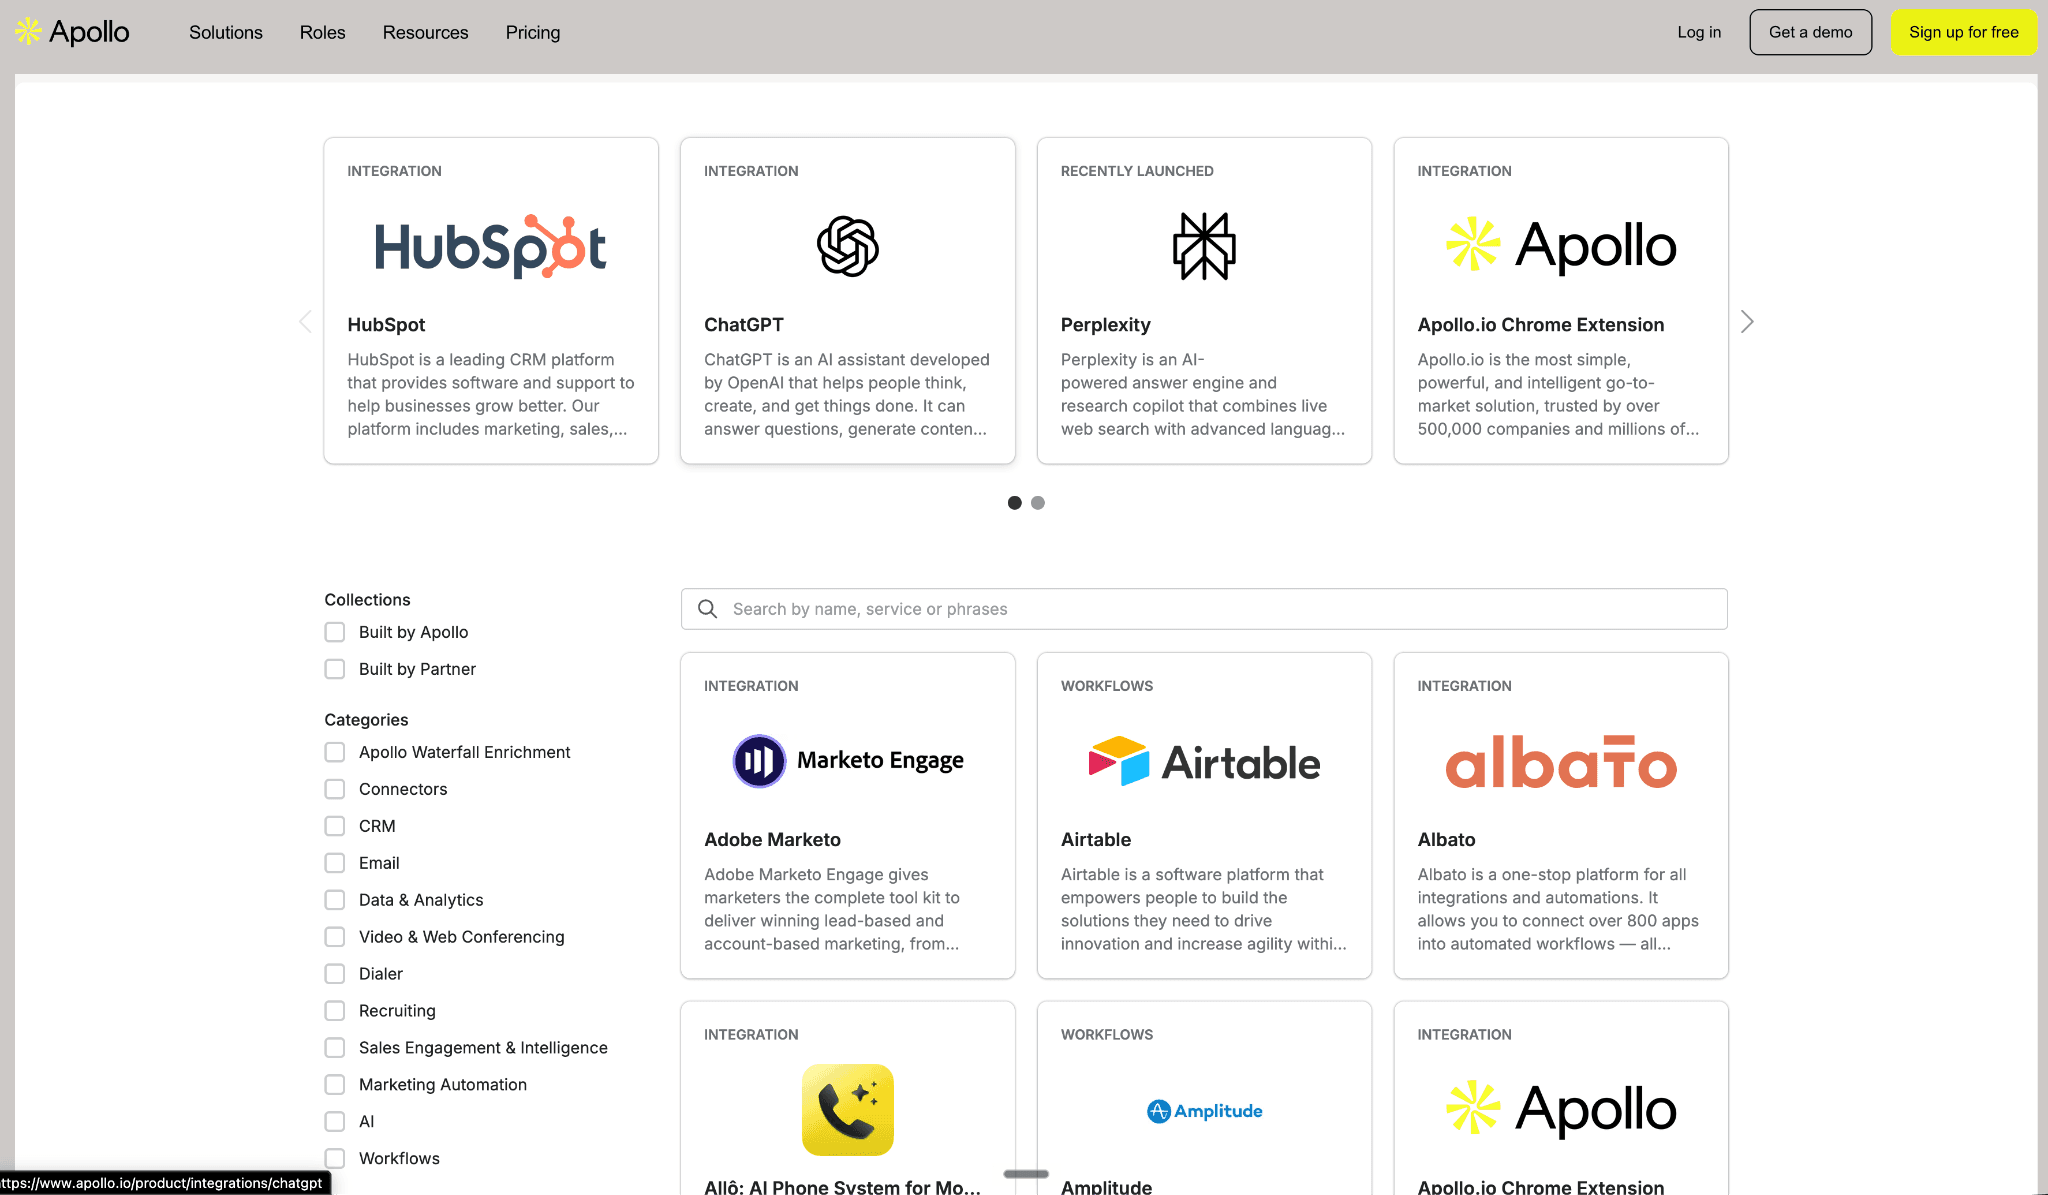The height and width of the screenshot is (1195, 2048).
Task: Open the Solutions menu
Action: (x=226, y=32)
